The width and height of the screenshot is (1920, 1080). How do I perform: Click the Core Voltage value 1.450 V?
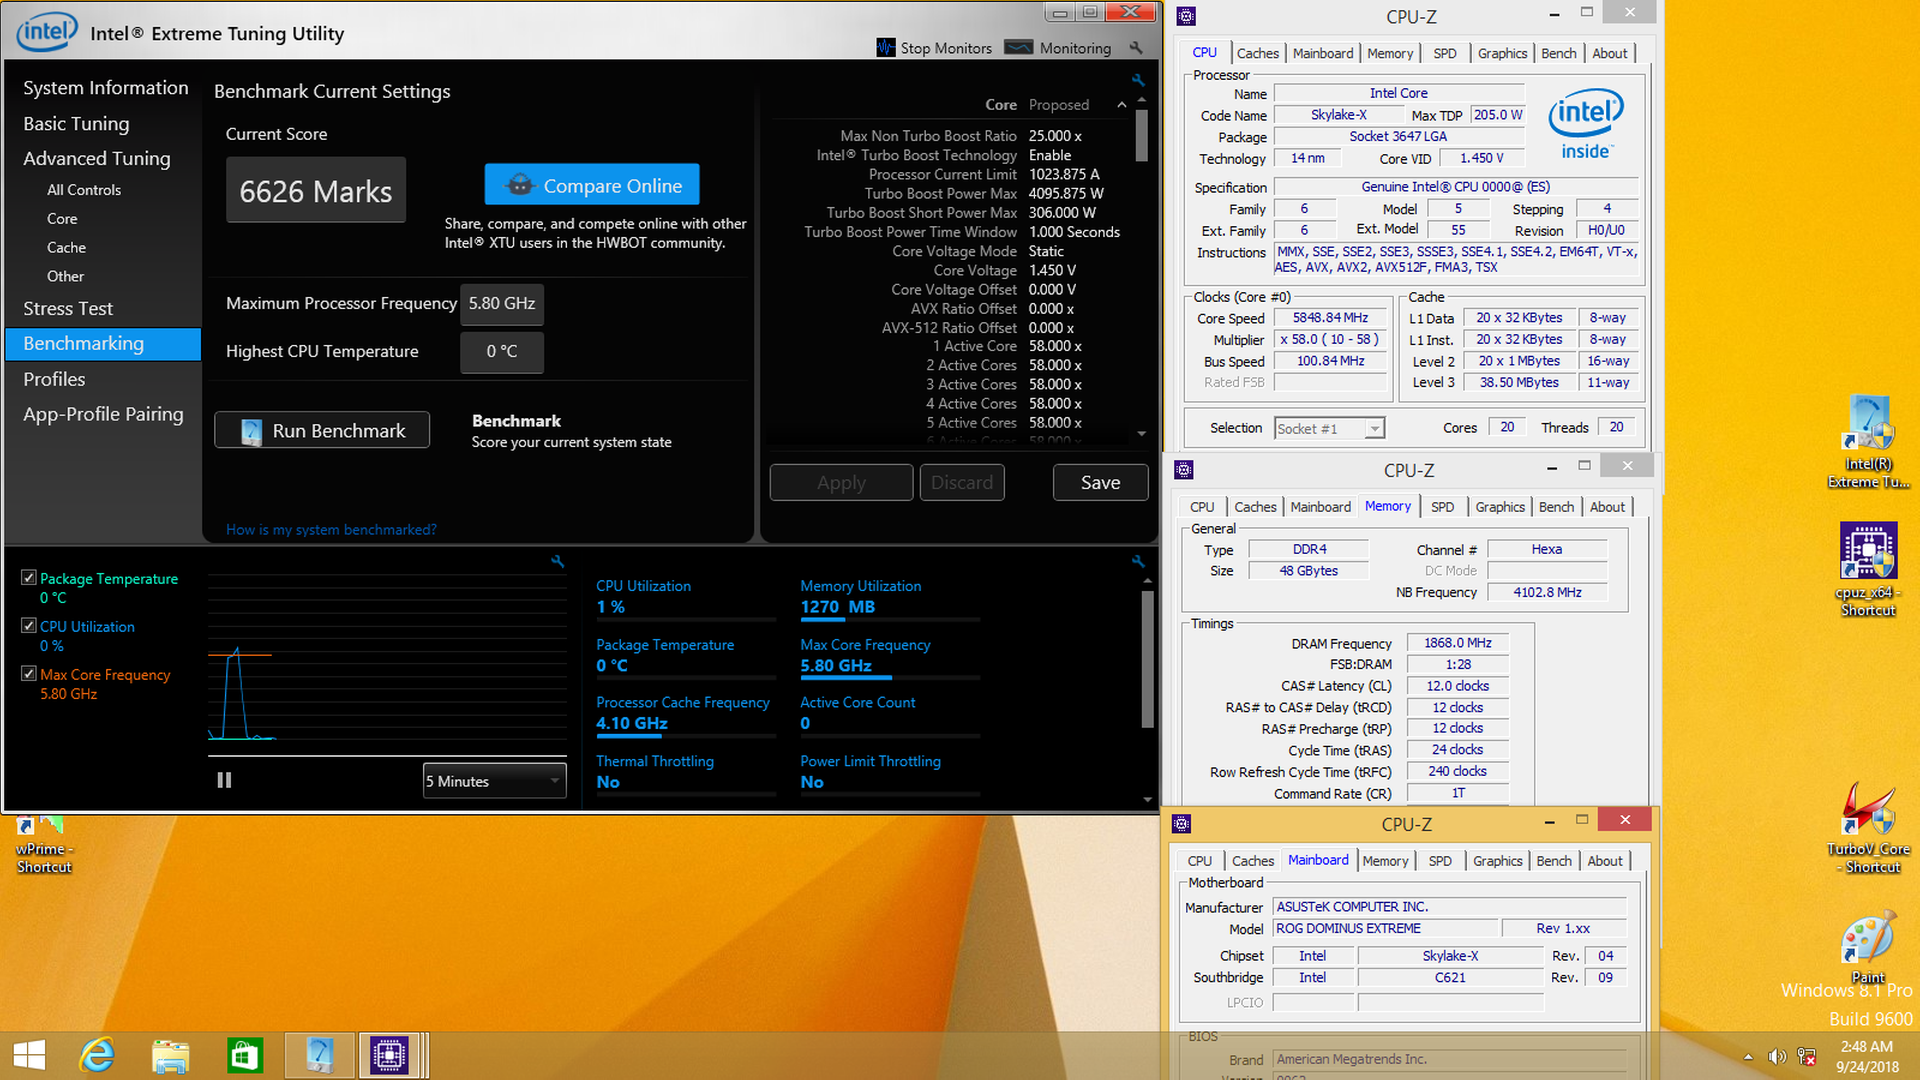1052,270
